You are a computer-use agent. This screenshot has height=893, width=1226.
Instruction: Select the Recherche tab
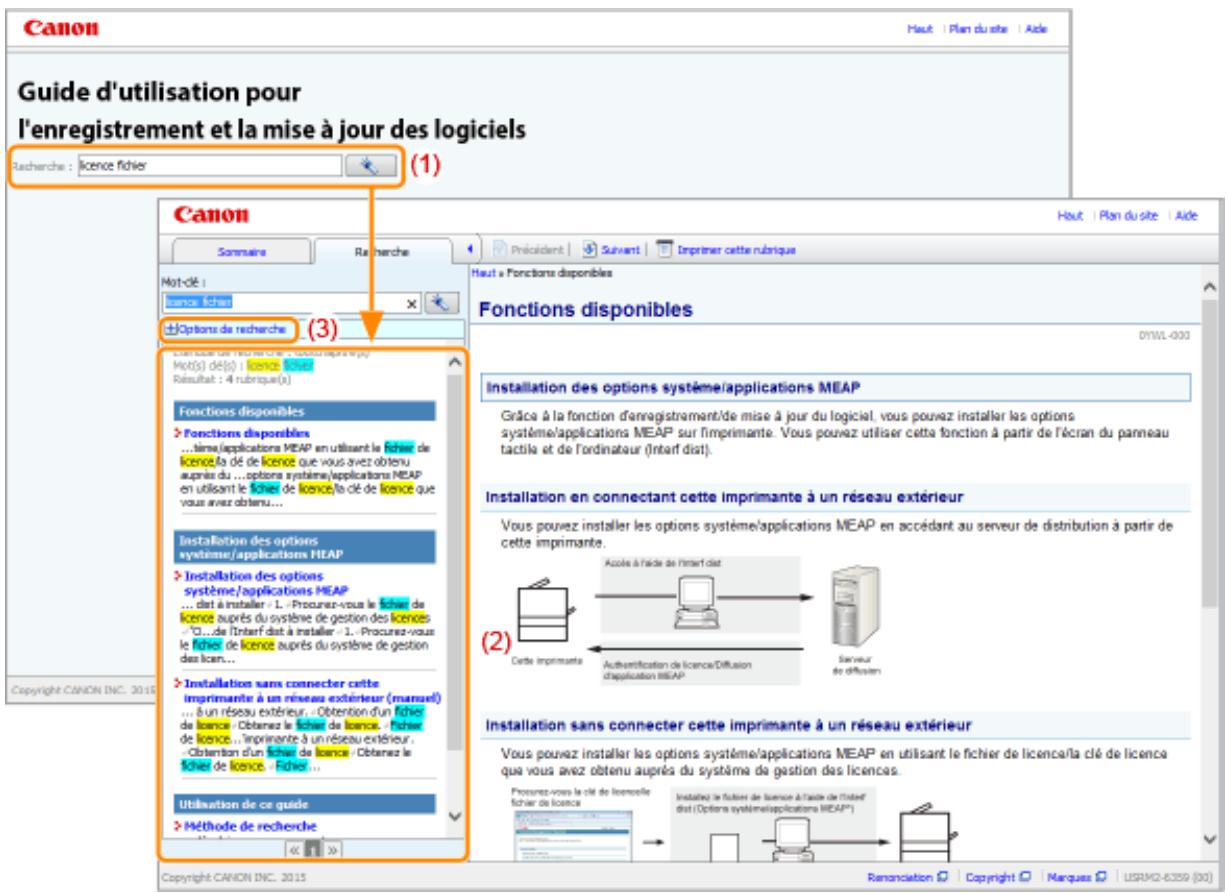pos(384,253)
